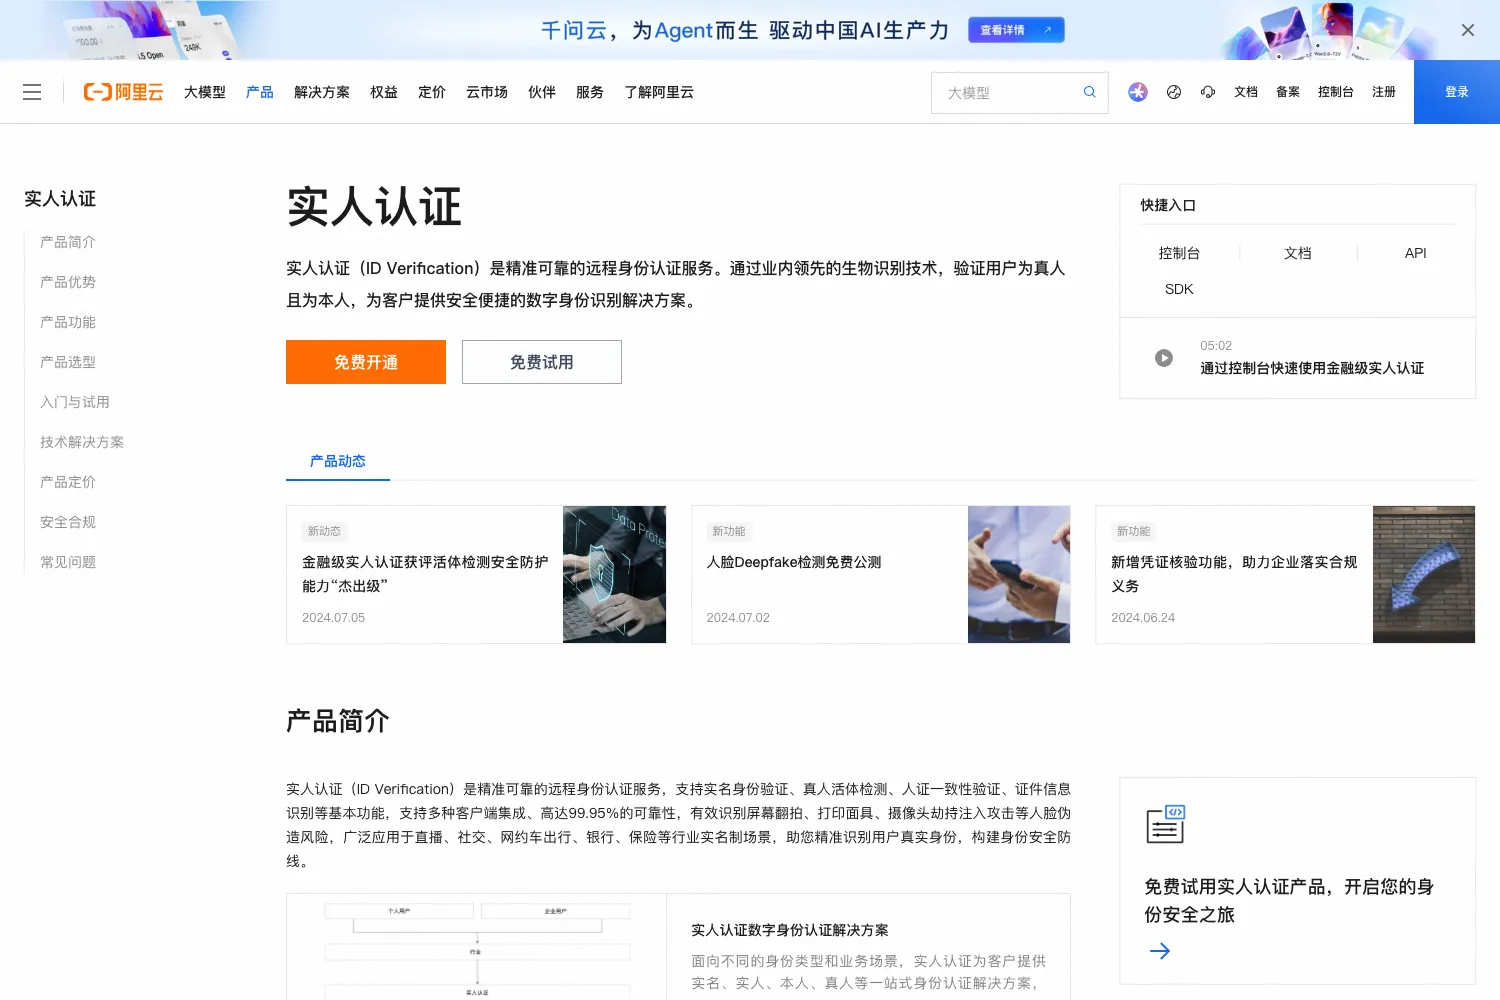
Task: Click 实人认证 sidebar heading
Action: tap(60, 199)
